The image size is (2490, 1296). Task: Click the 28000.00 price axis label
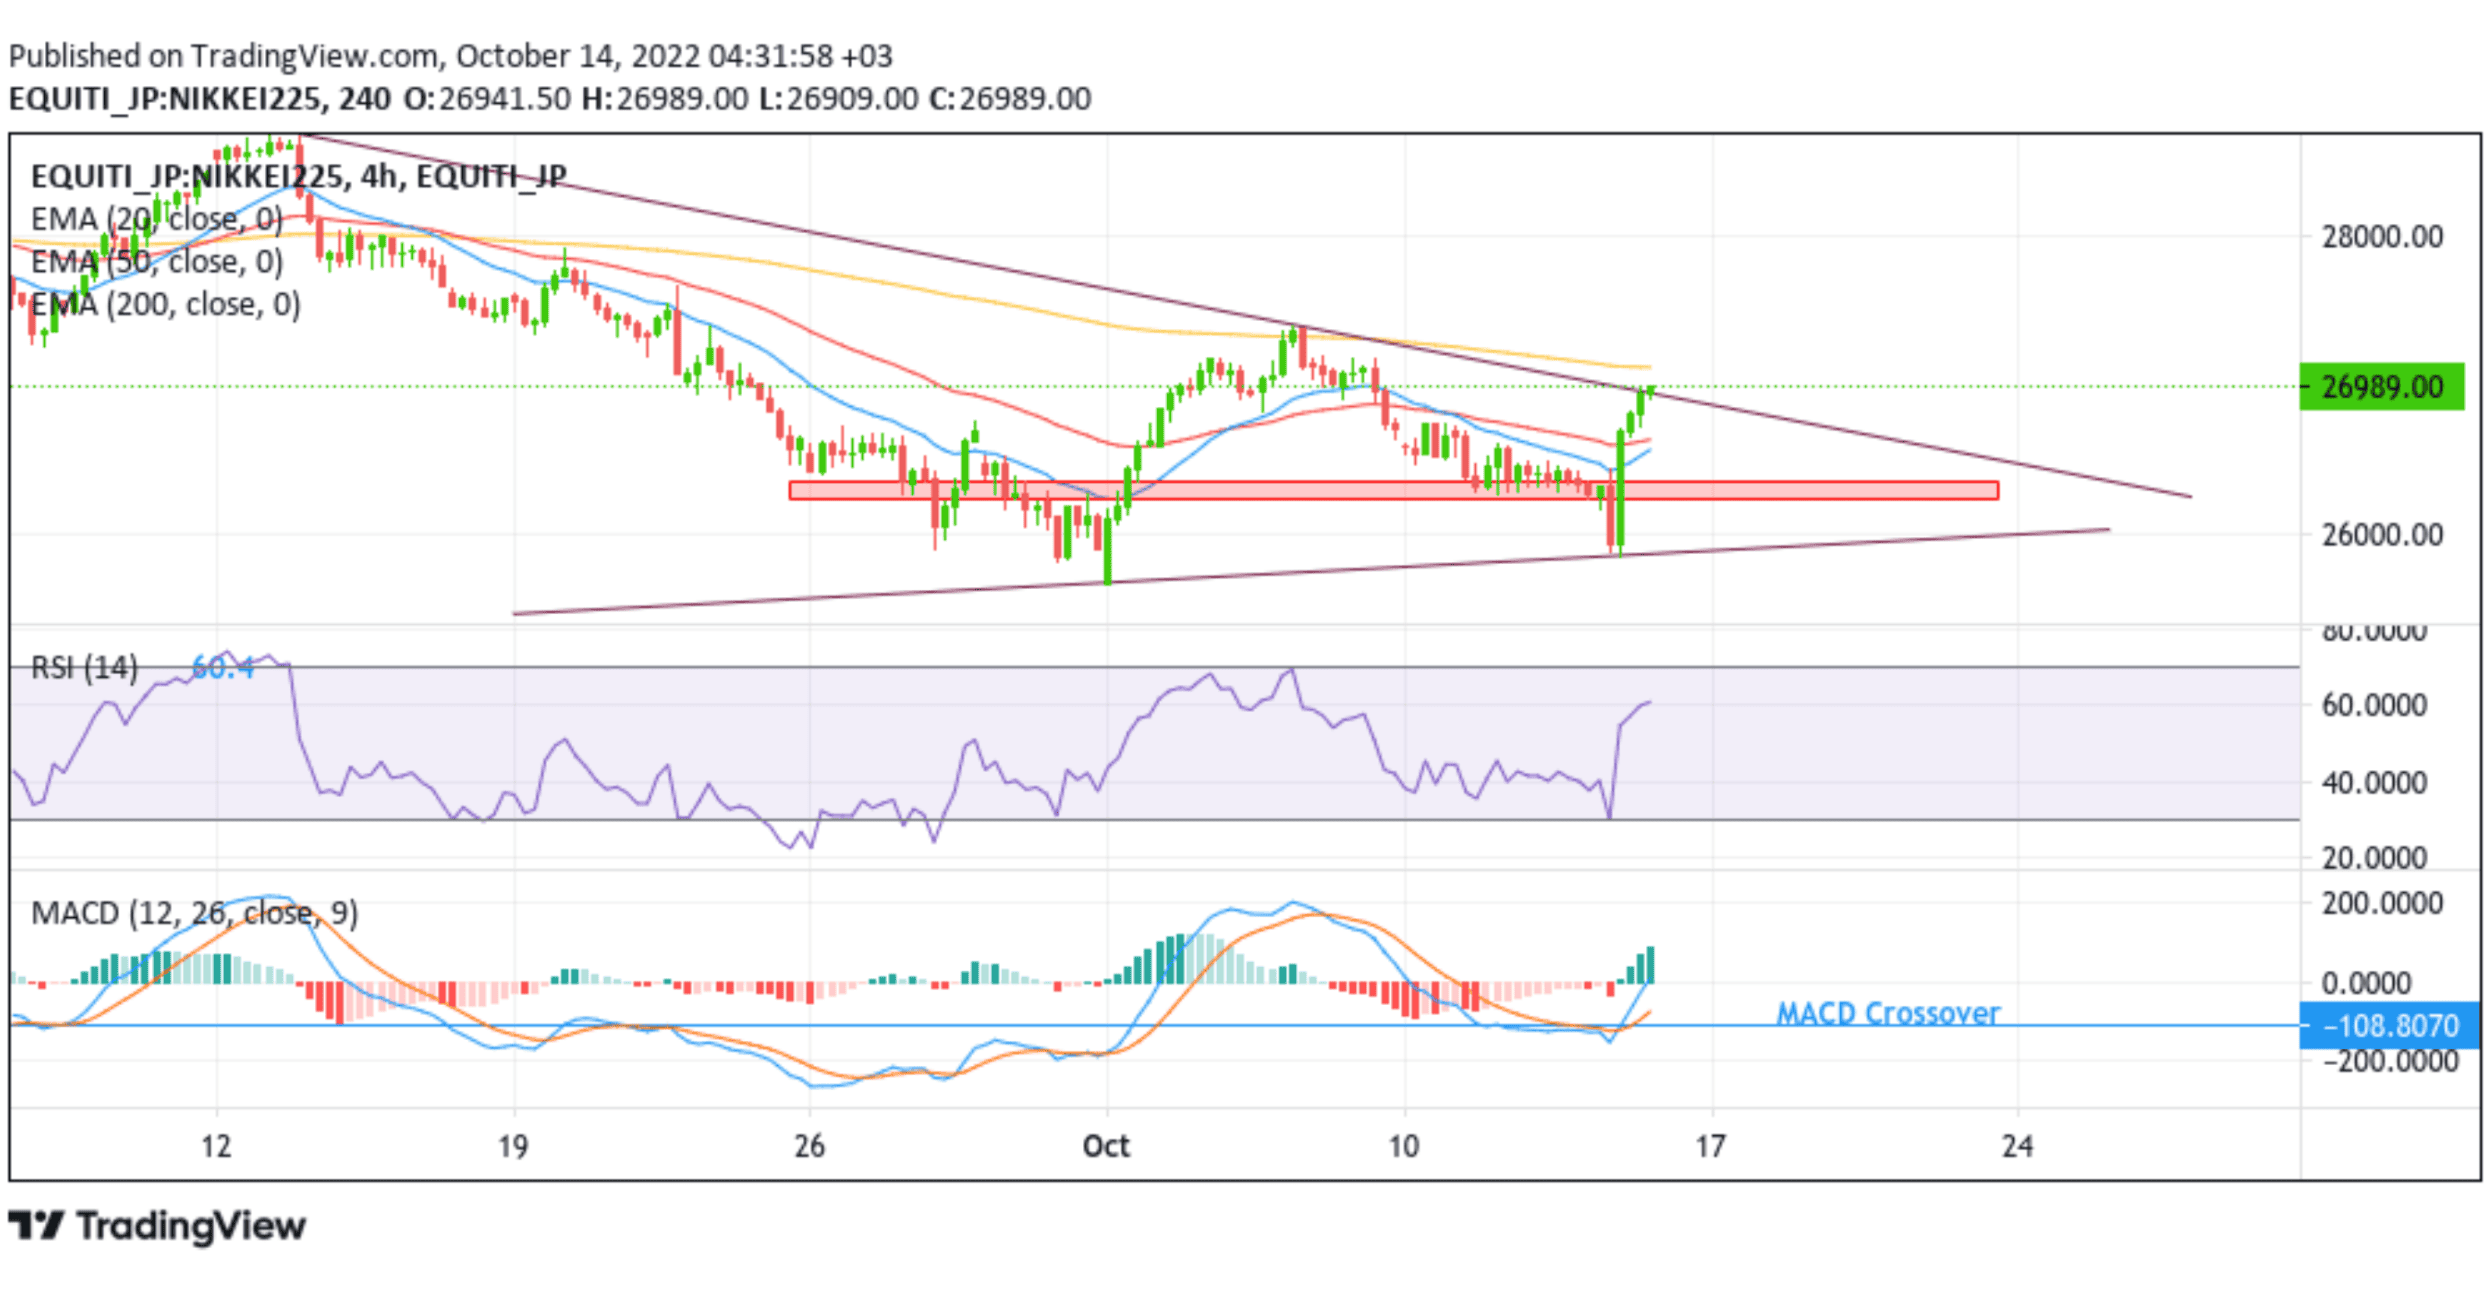pos(2382,237)
